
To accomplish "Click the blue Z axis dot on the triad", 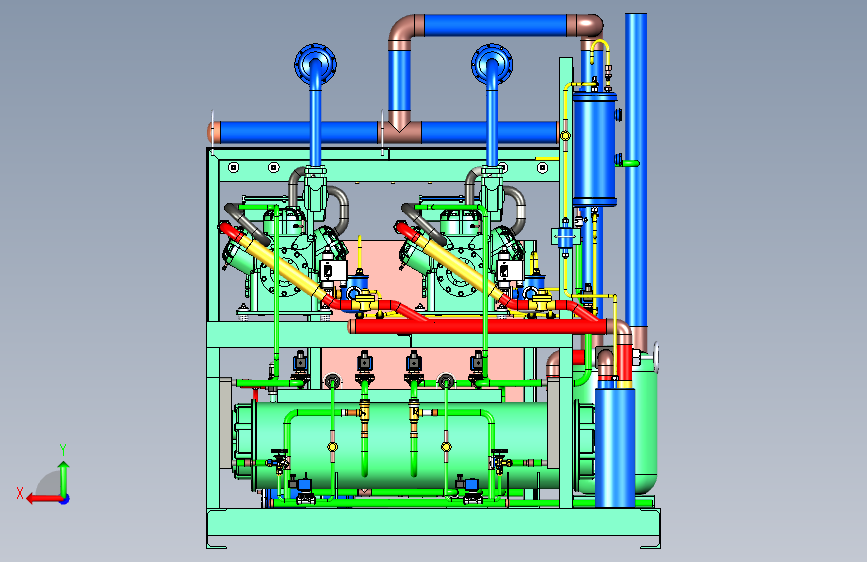I will coord(65,499).
